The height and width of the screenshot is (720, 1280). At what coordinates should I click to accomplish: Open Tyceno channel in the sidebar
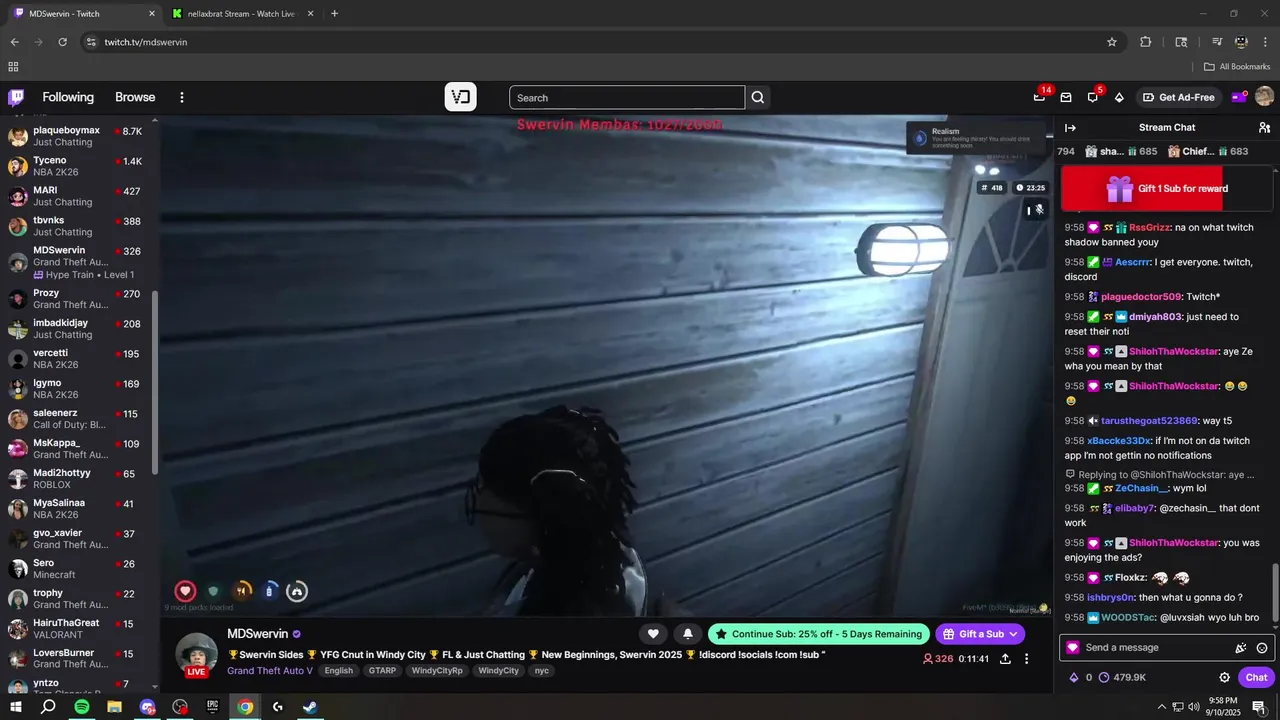(78, 166)
